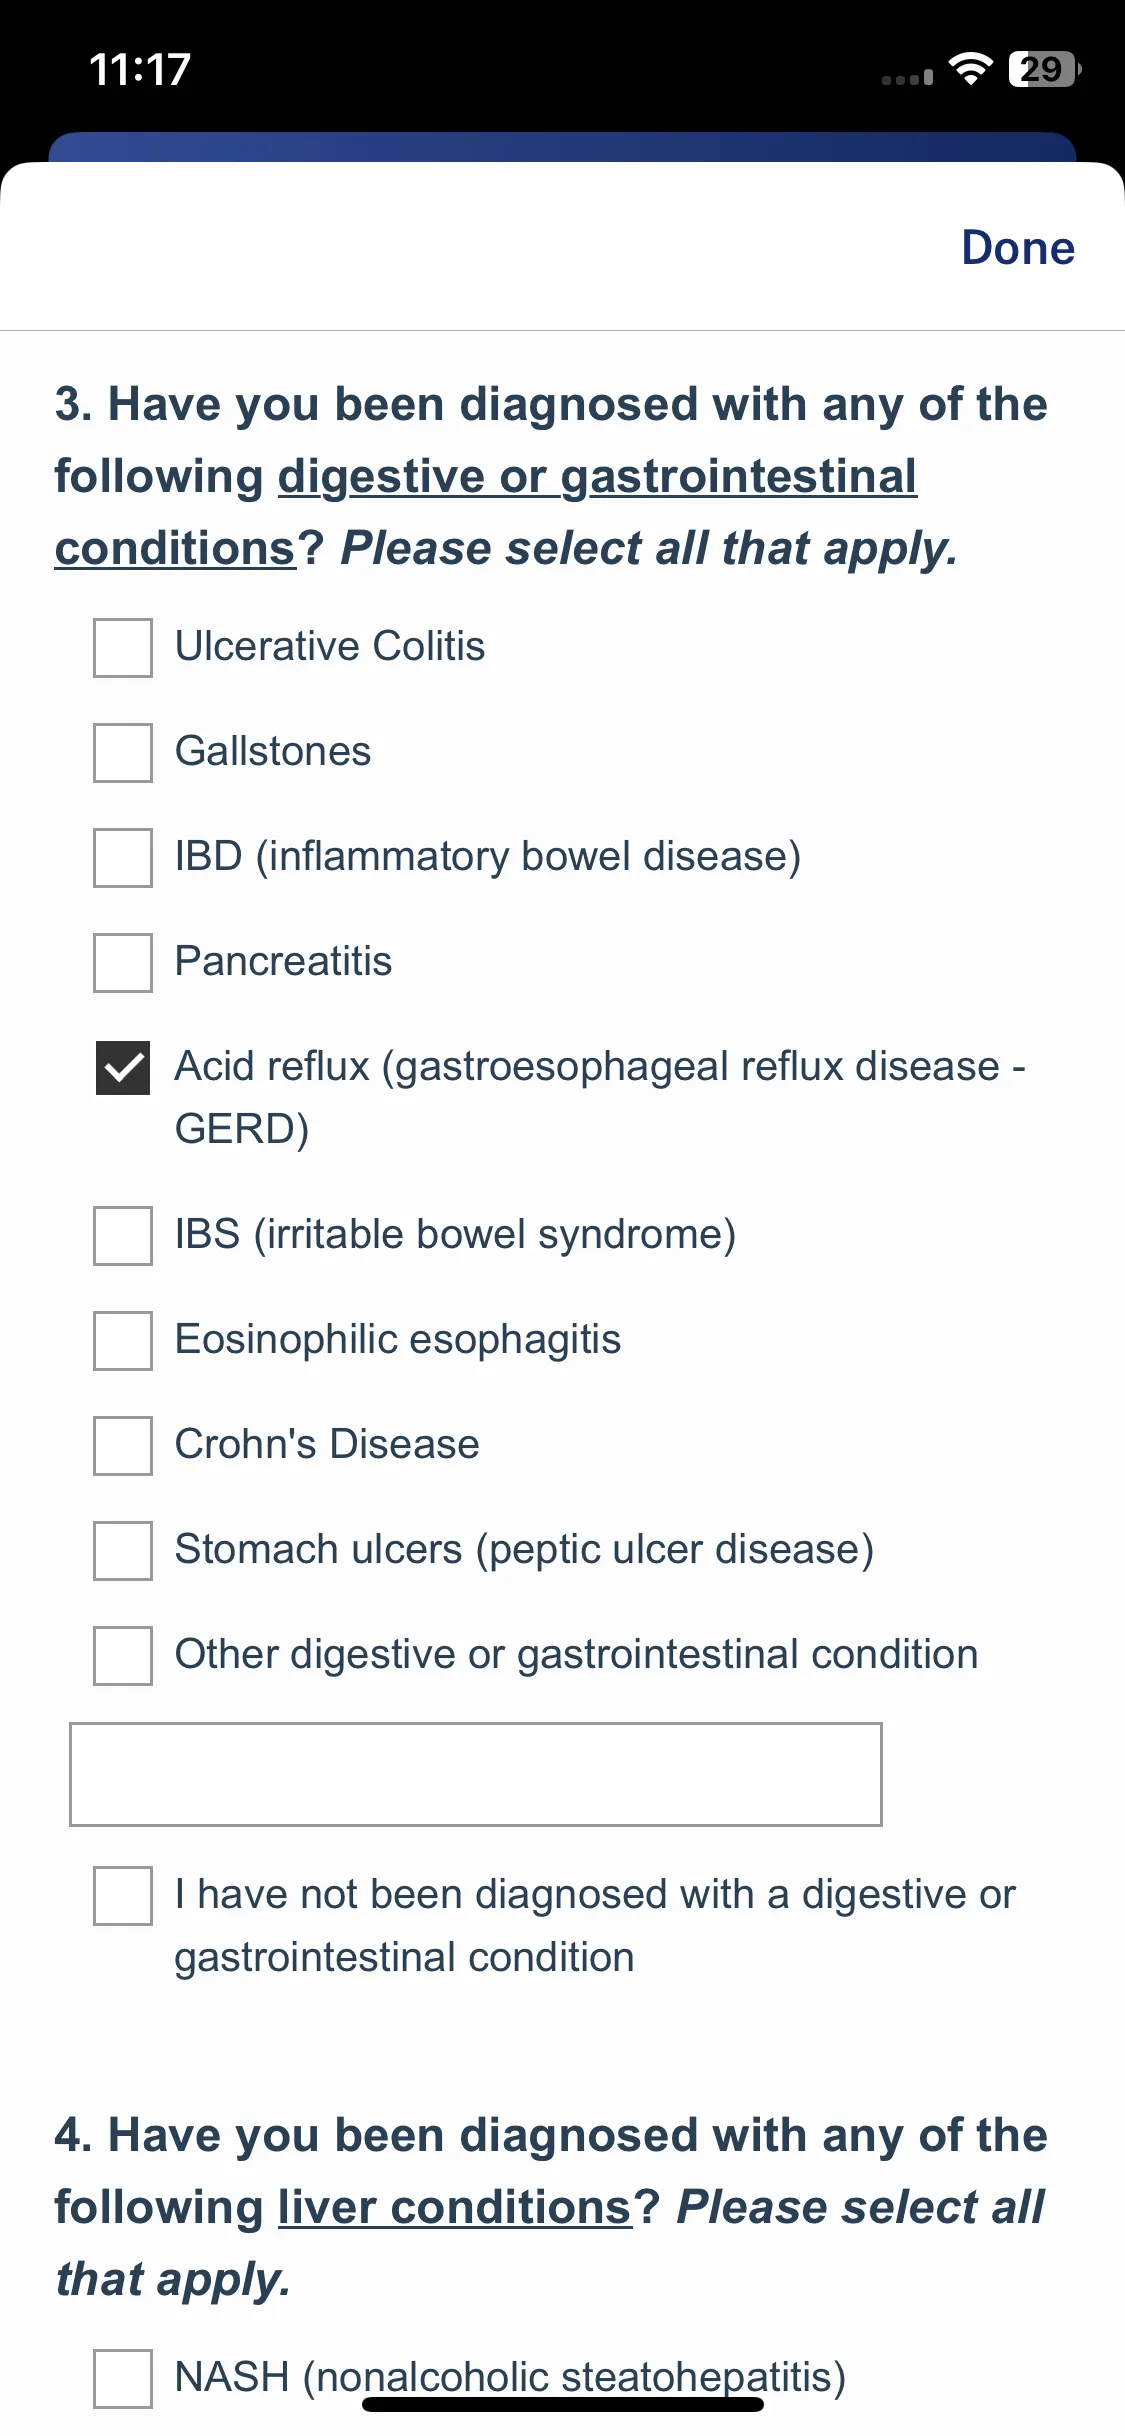The height and width of the screenshot is (2436, 1125).
Task: Check the Ulcerative Colitis checkbox
Action: [123, 648]
